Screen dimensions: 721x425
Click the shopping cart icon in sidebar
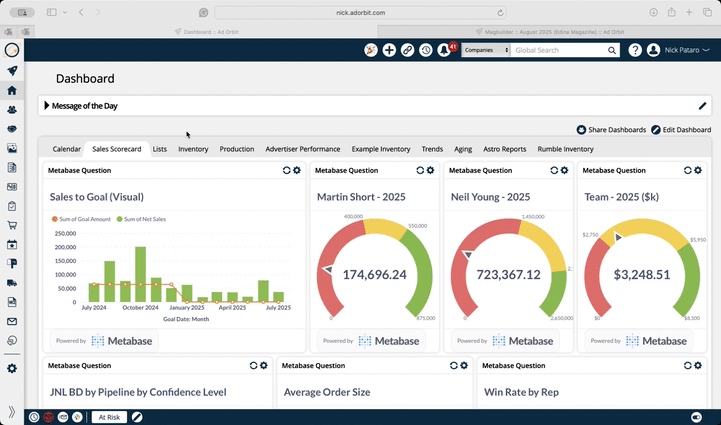click(12, 225)
